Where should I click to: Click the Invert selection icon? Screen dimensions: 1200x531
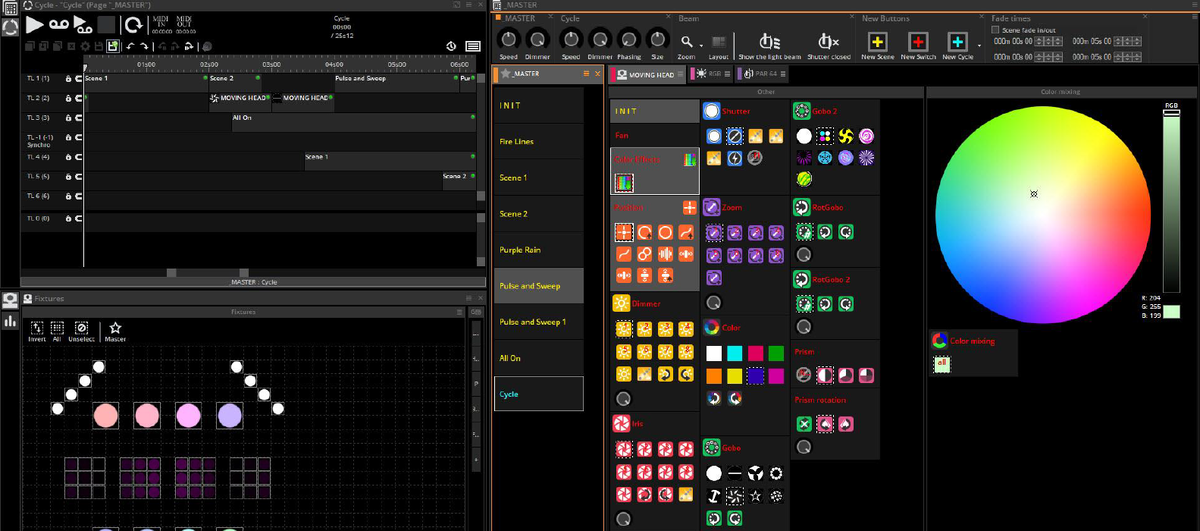(37, 328)
